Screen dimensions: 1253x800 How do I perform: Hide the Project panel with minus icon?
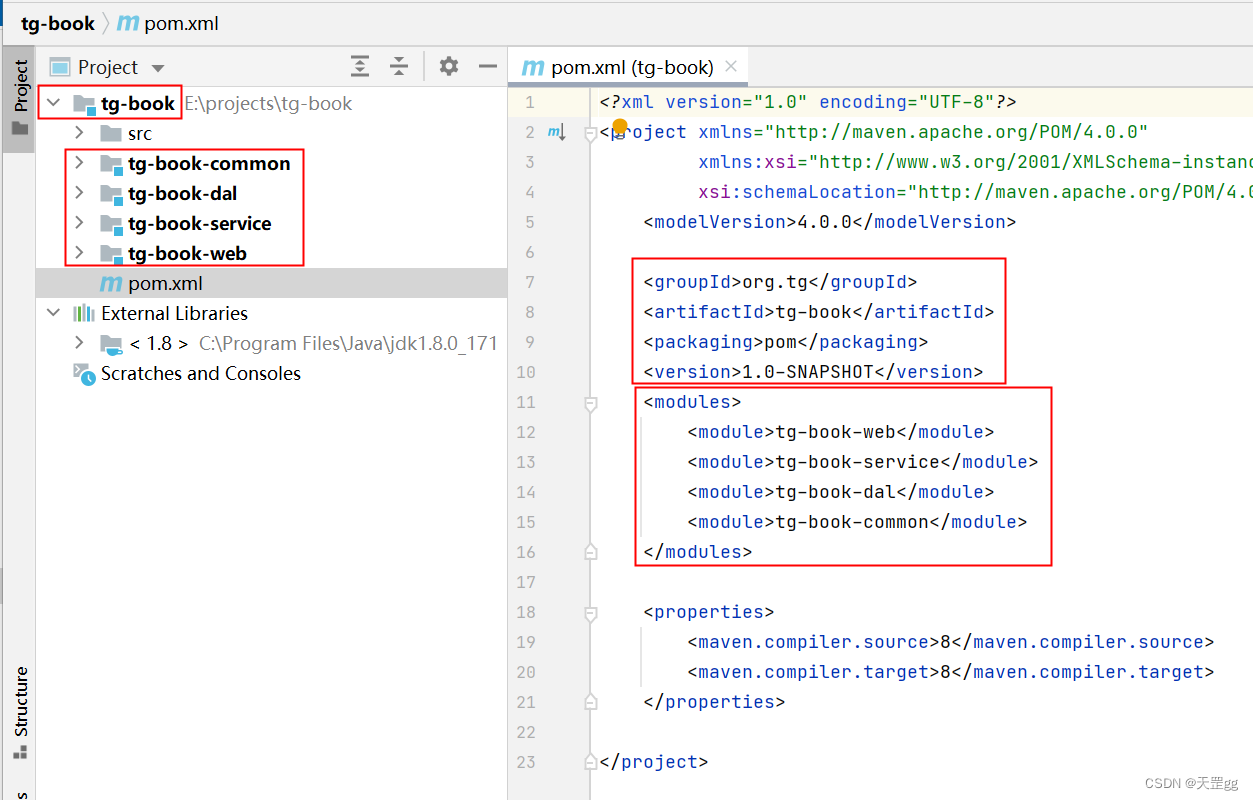(x=488, y=66)
